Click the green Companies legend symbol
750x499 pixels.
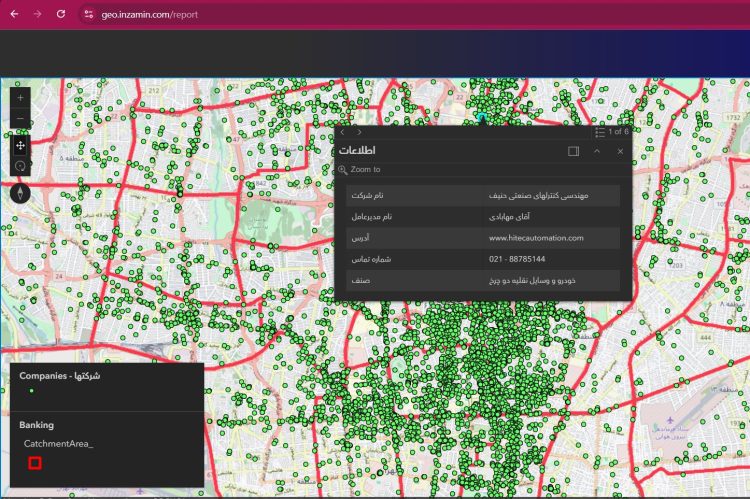tap(32, 391)
